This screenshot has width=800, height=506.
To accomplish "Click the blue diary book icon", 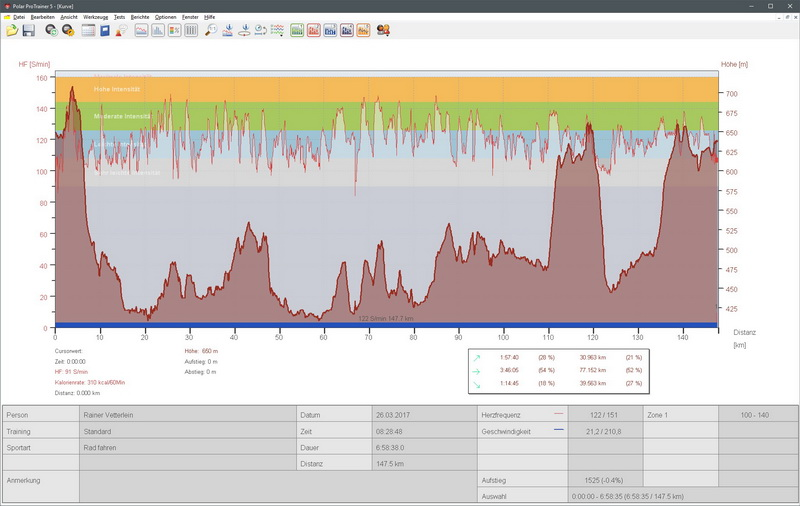I will [104, 31].
